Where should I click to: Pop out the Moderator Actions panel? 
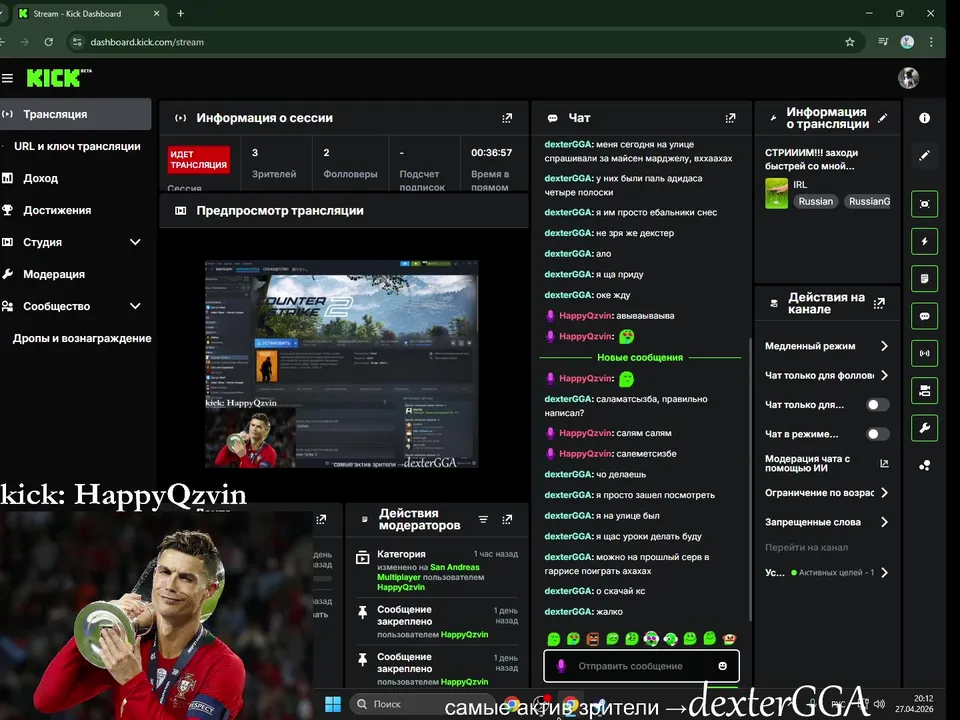507,519
